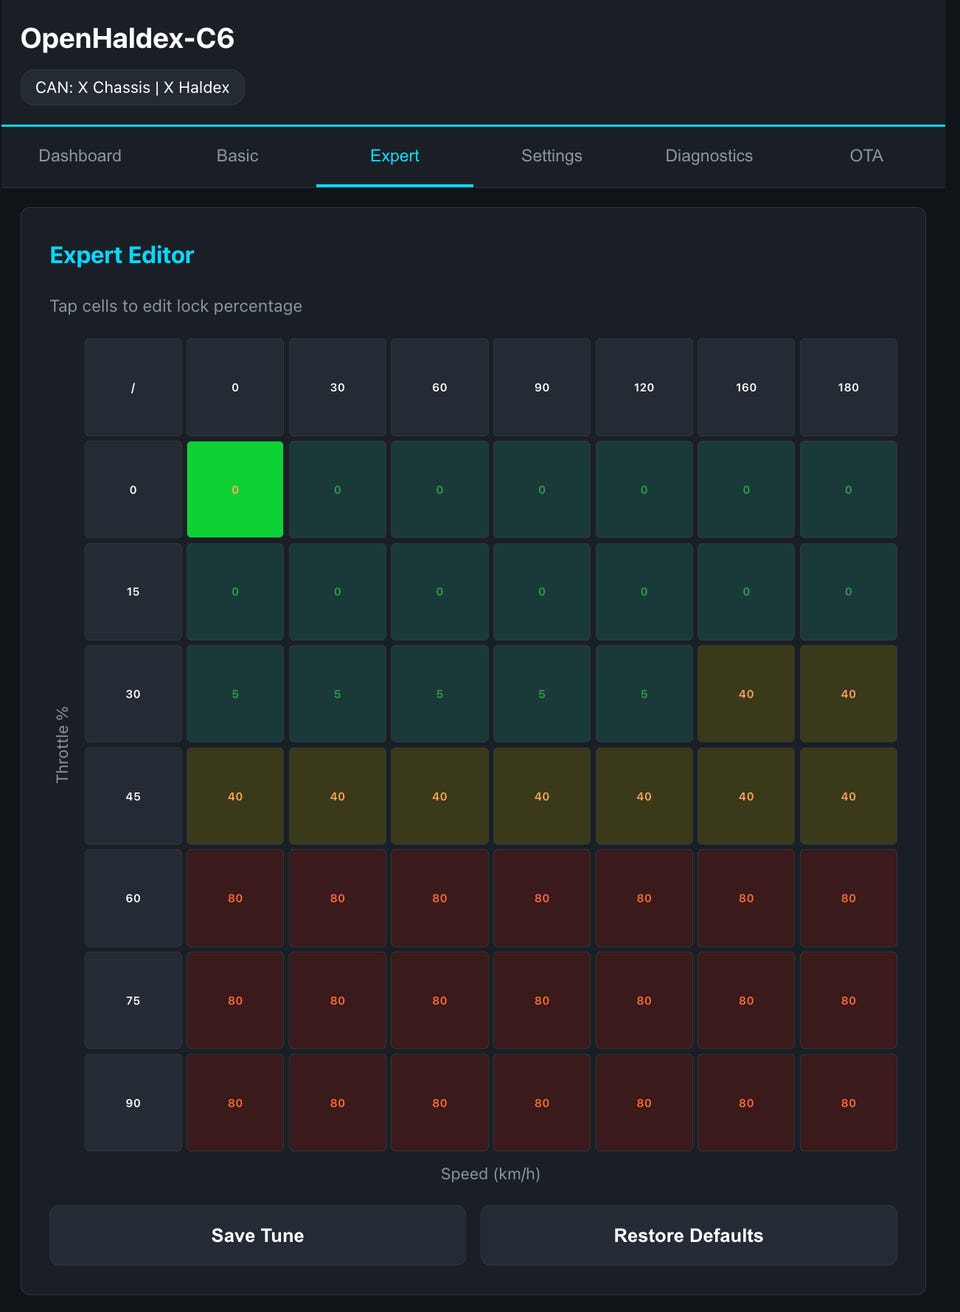The image size is (960, 1312).
Task: Edit the 5 cell at throttle 30, speed 0
Action: pyautogui.click(x=235, y=693)
